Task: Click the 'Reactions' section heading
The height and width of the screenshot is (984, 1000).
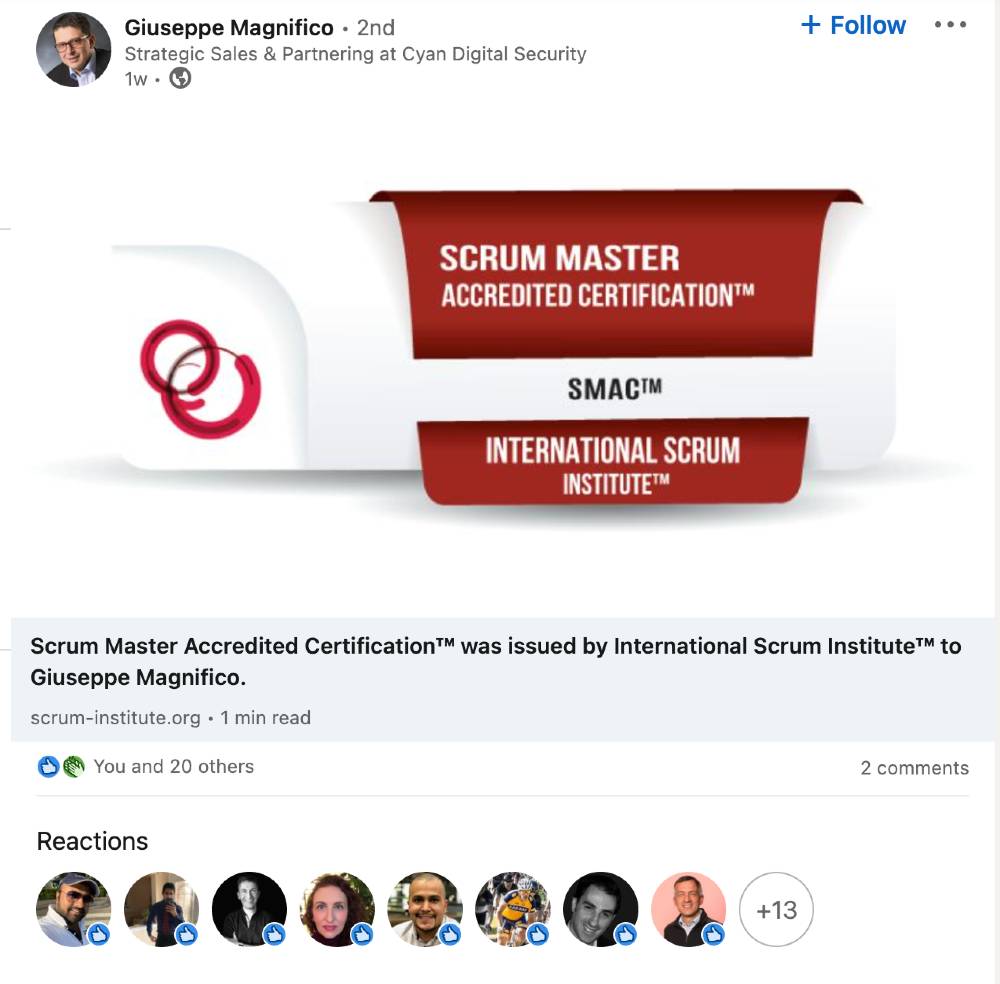Action: tap(92, 841)
